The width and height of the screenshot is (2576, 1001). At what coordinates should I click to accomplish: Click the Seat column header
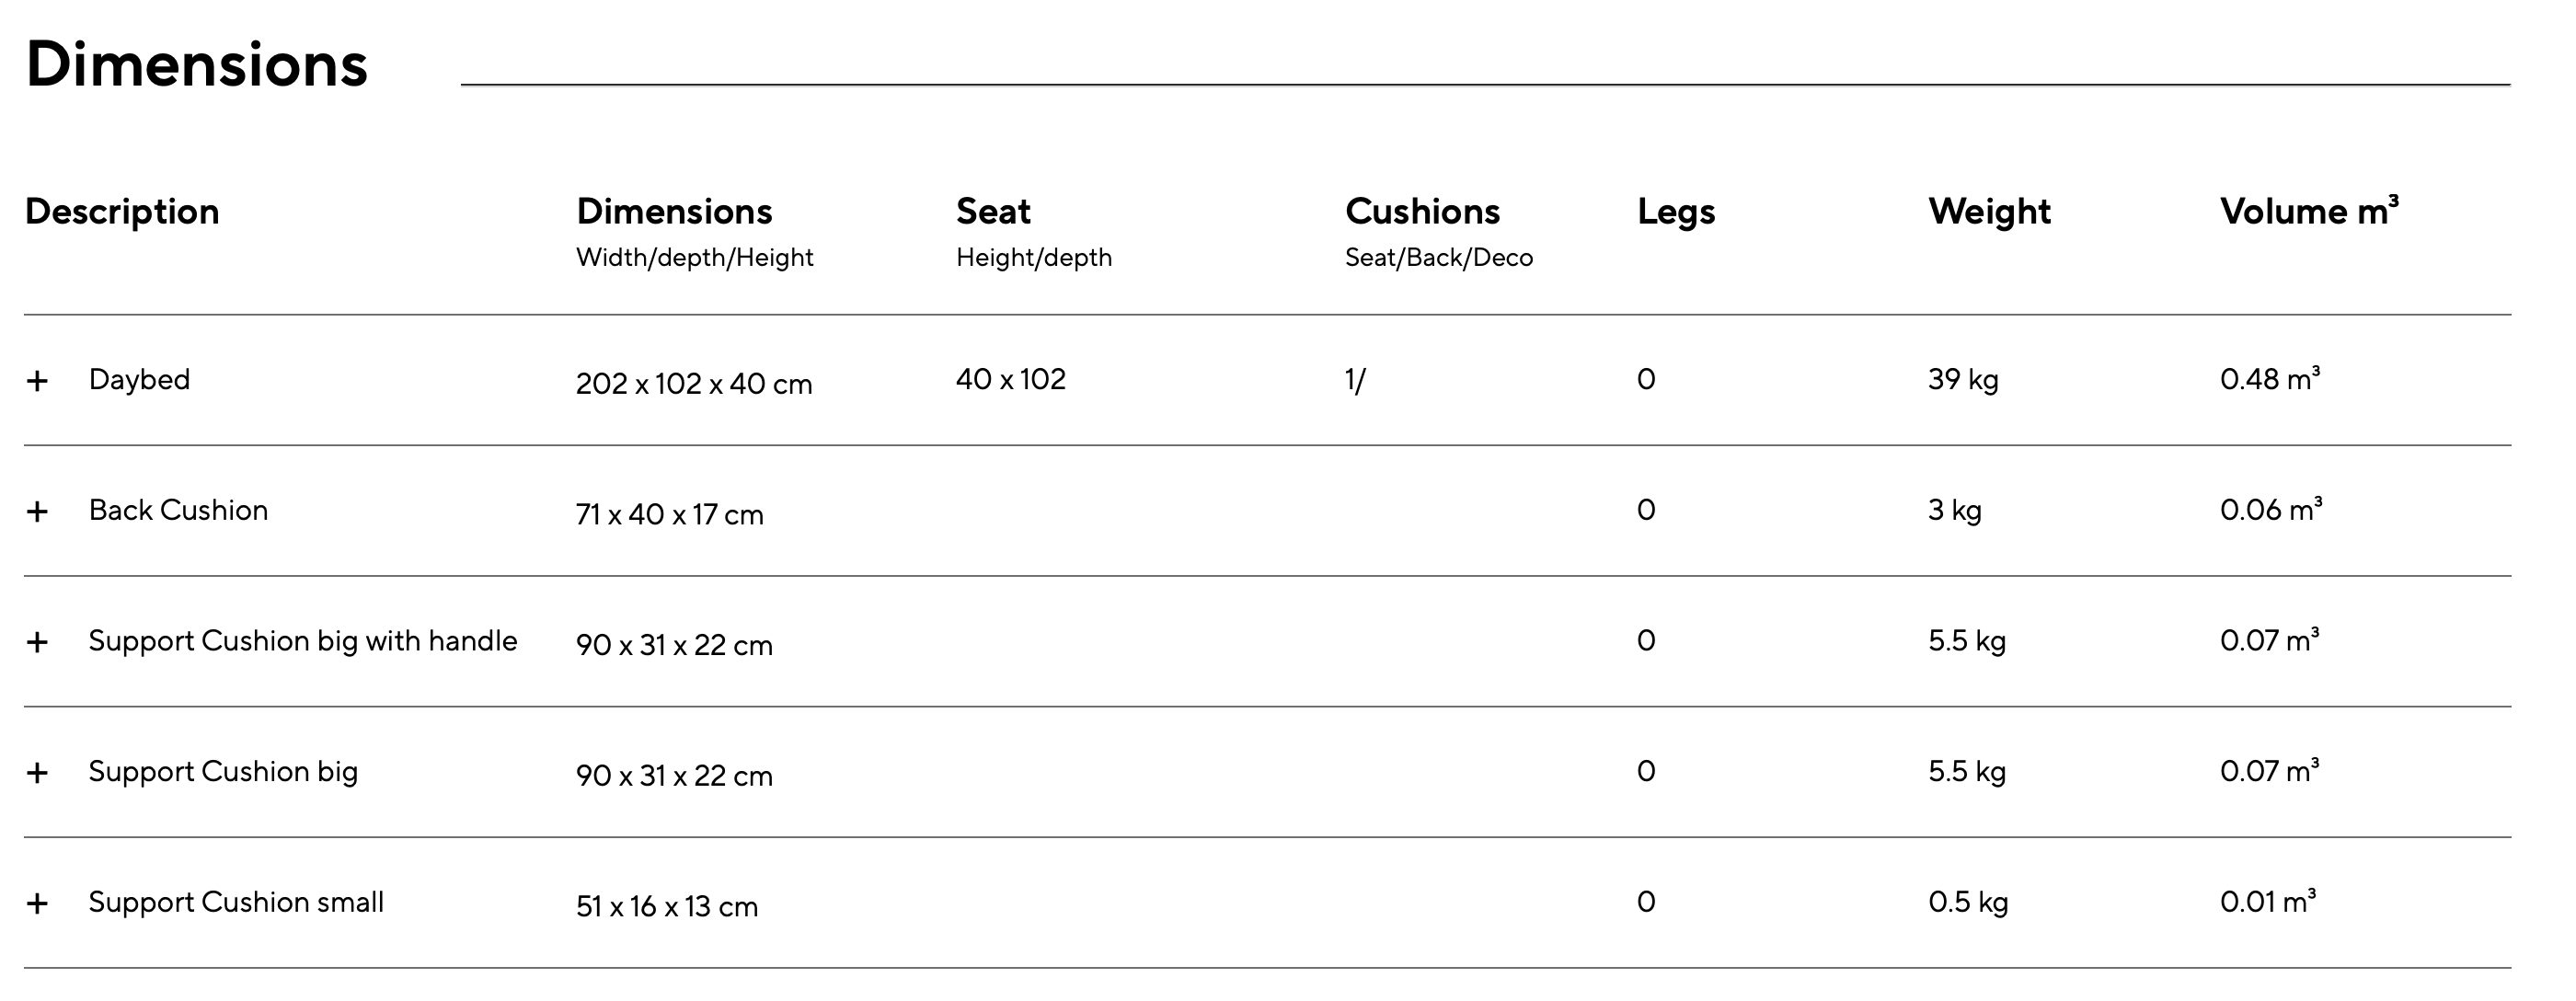click(x=993, y=212)
